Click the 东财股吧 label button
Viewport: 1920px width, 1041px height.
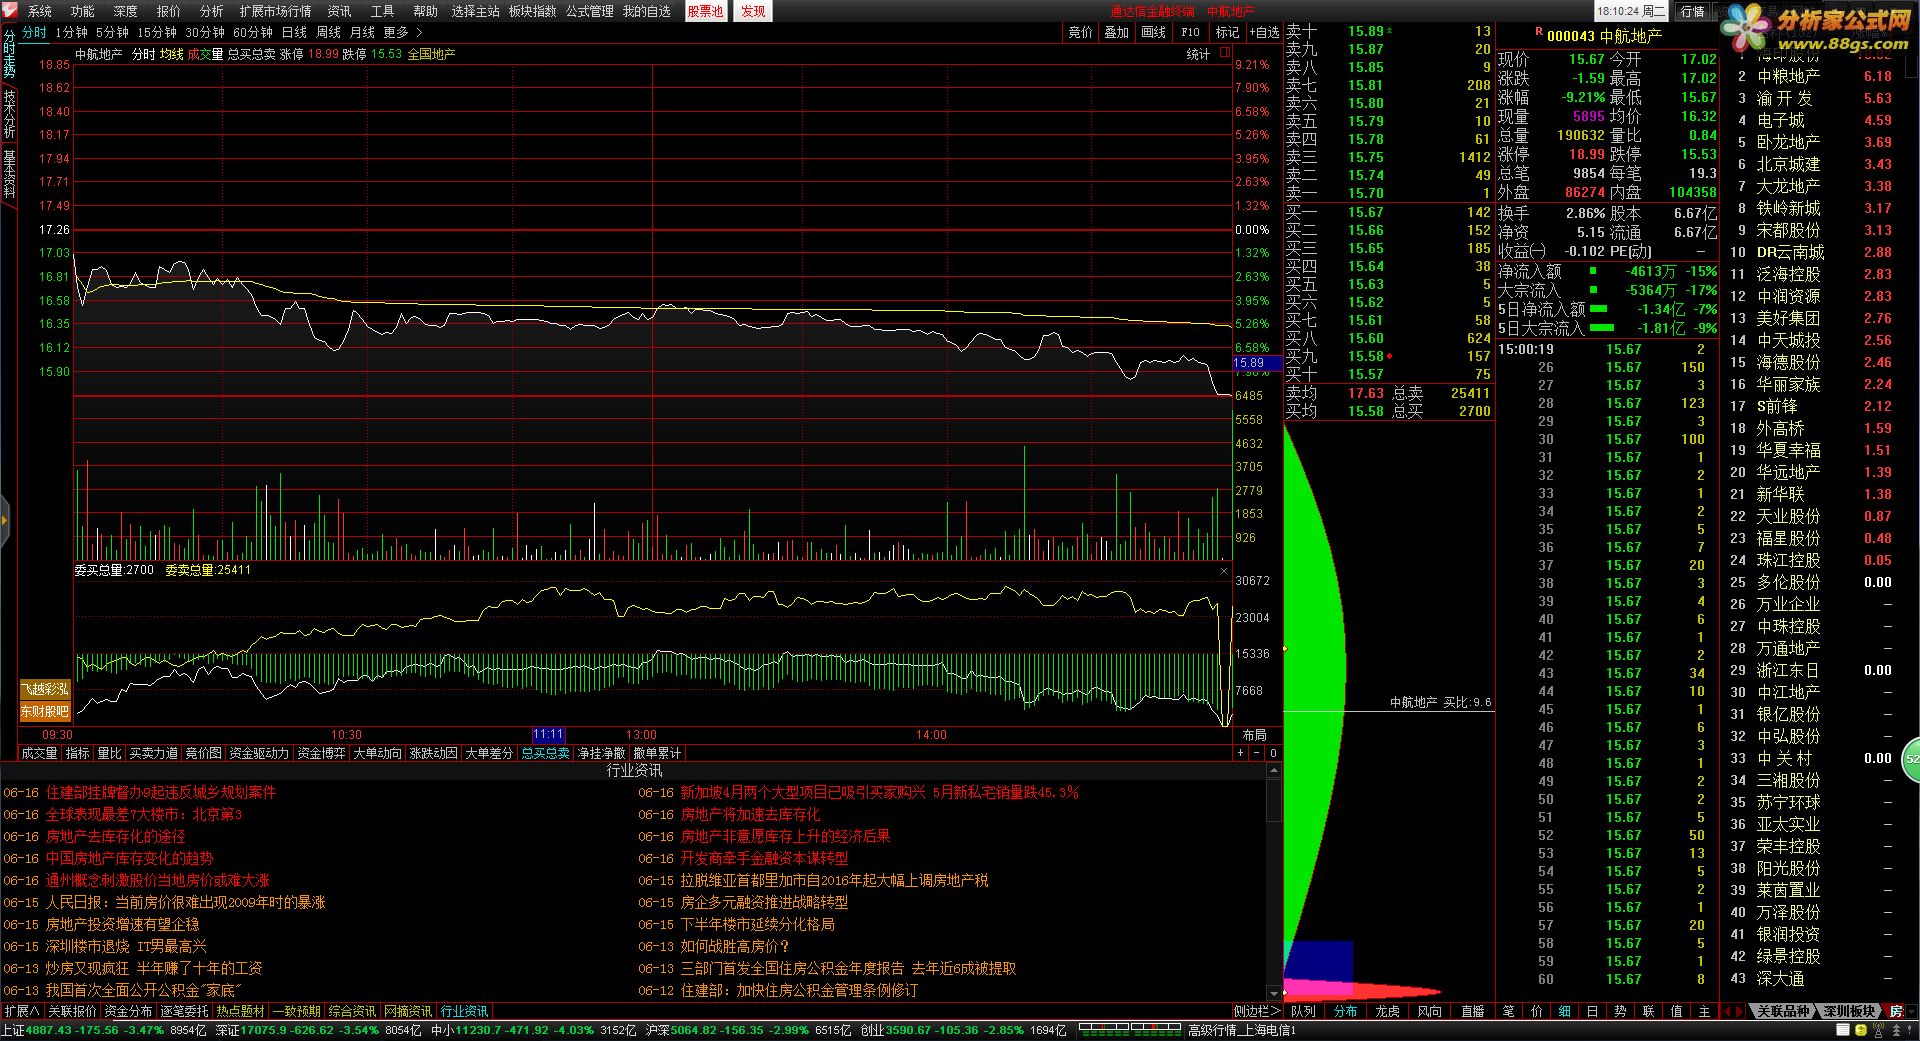pyautogui.click(x=46, y=712)
